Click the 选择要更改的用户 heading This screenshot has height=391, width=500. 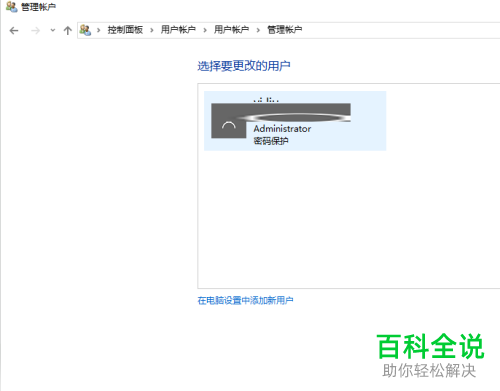244,66
